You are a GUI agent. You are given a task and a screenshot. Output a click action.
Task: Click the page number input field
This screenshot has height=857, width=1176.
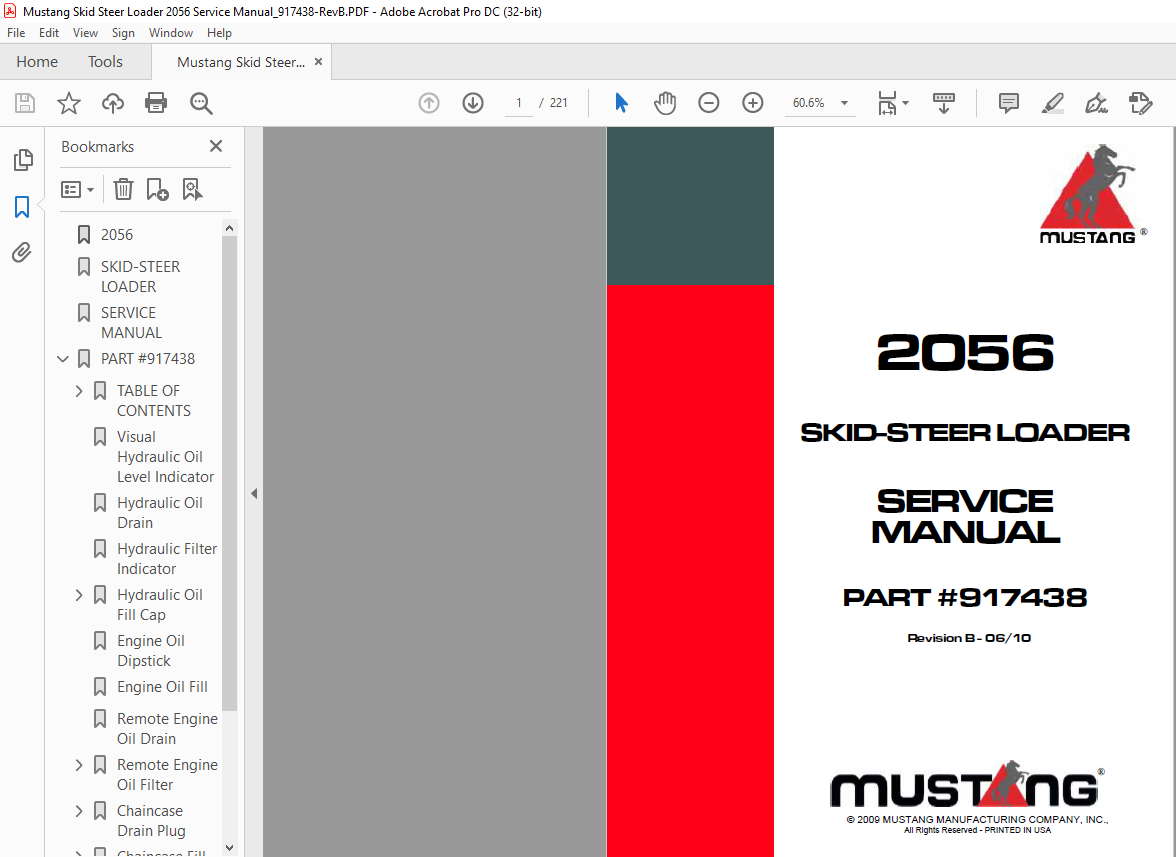click(518, 103)
